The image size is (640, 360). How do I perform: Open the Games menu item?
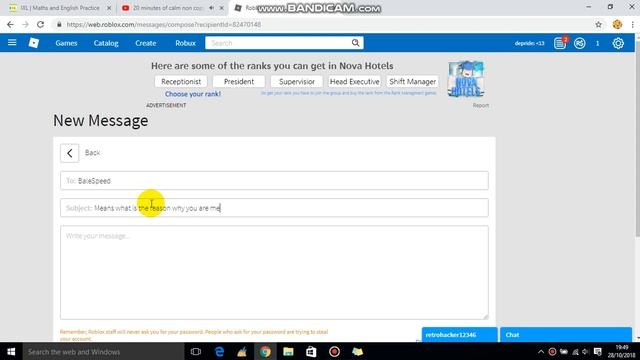(66, 43)
